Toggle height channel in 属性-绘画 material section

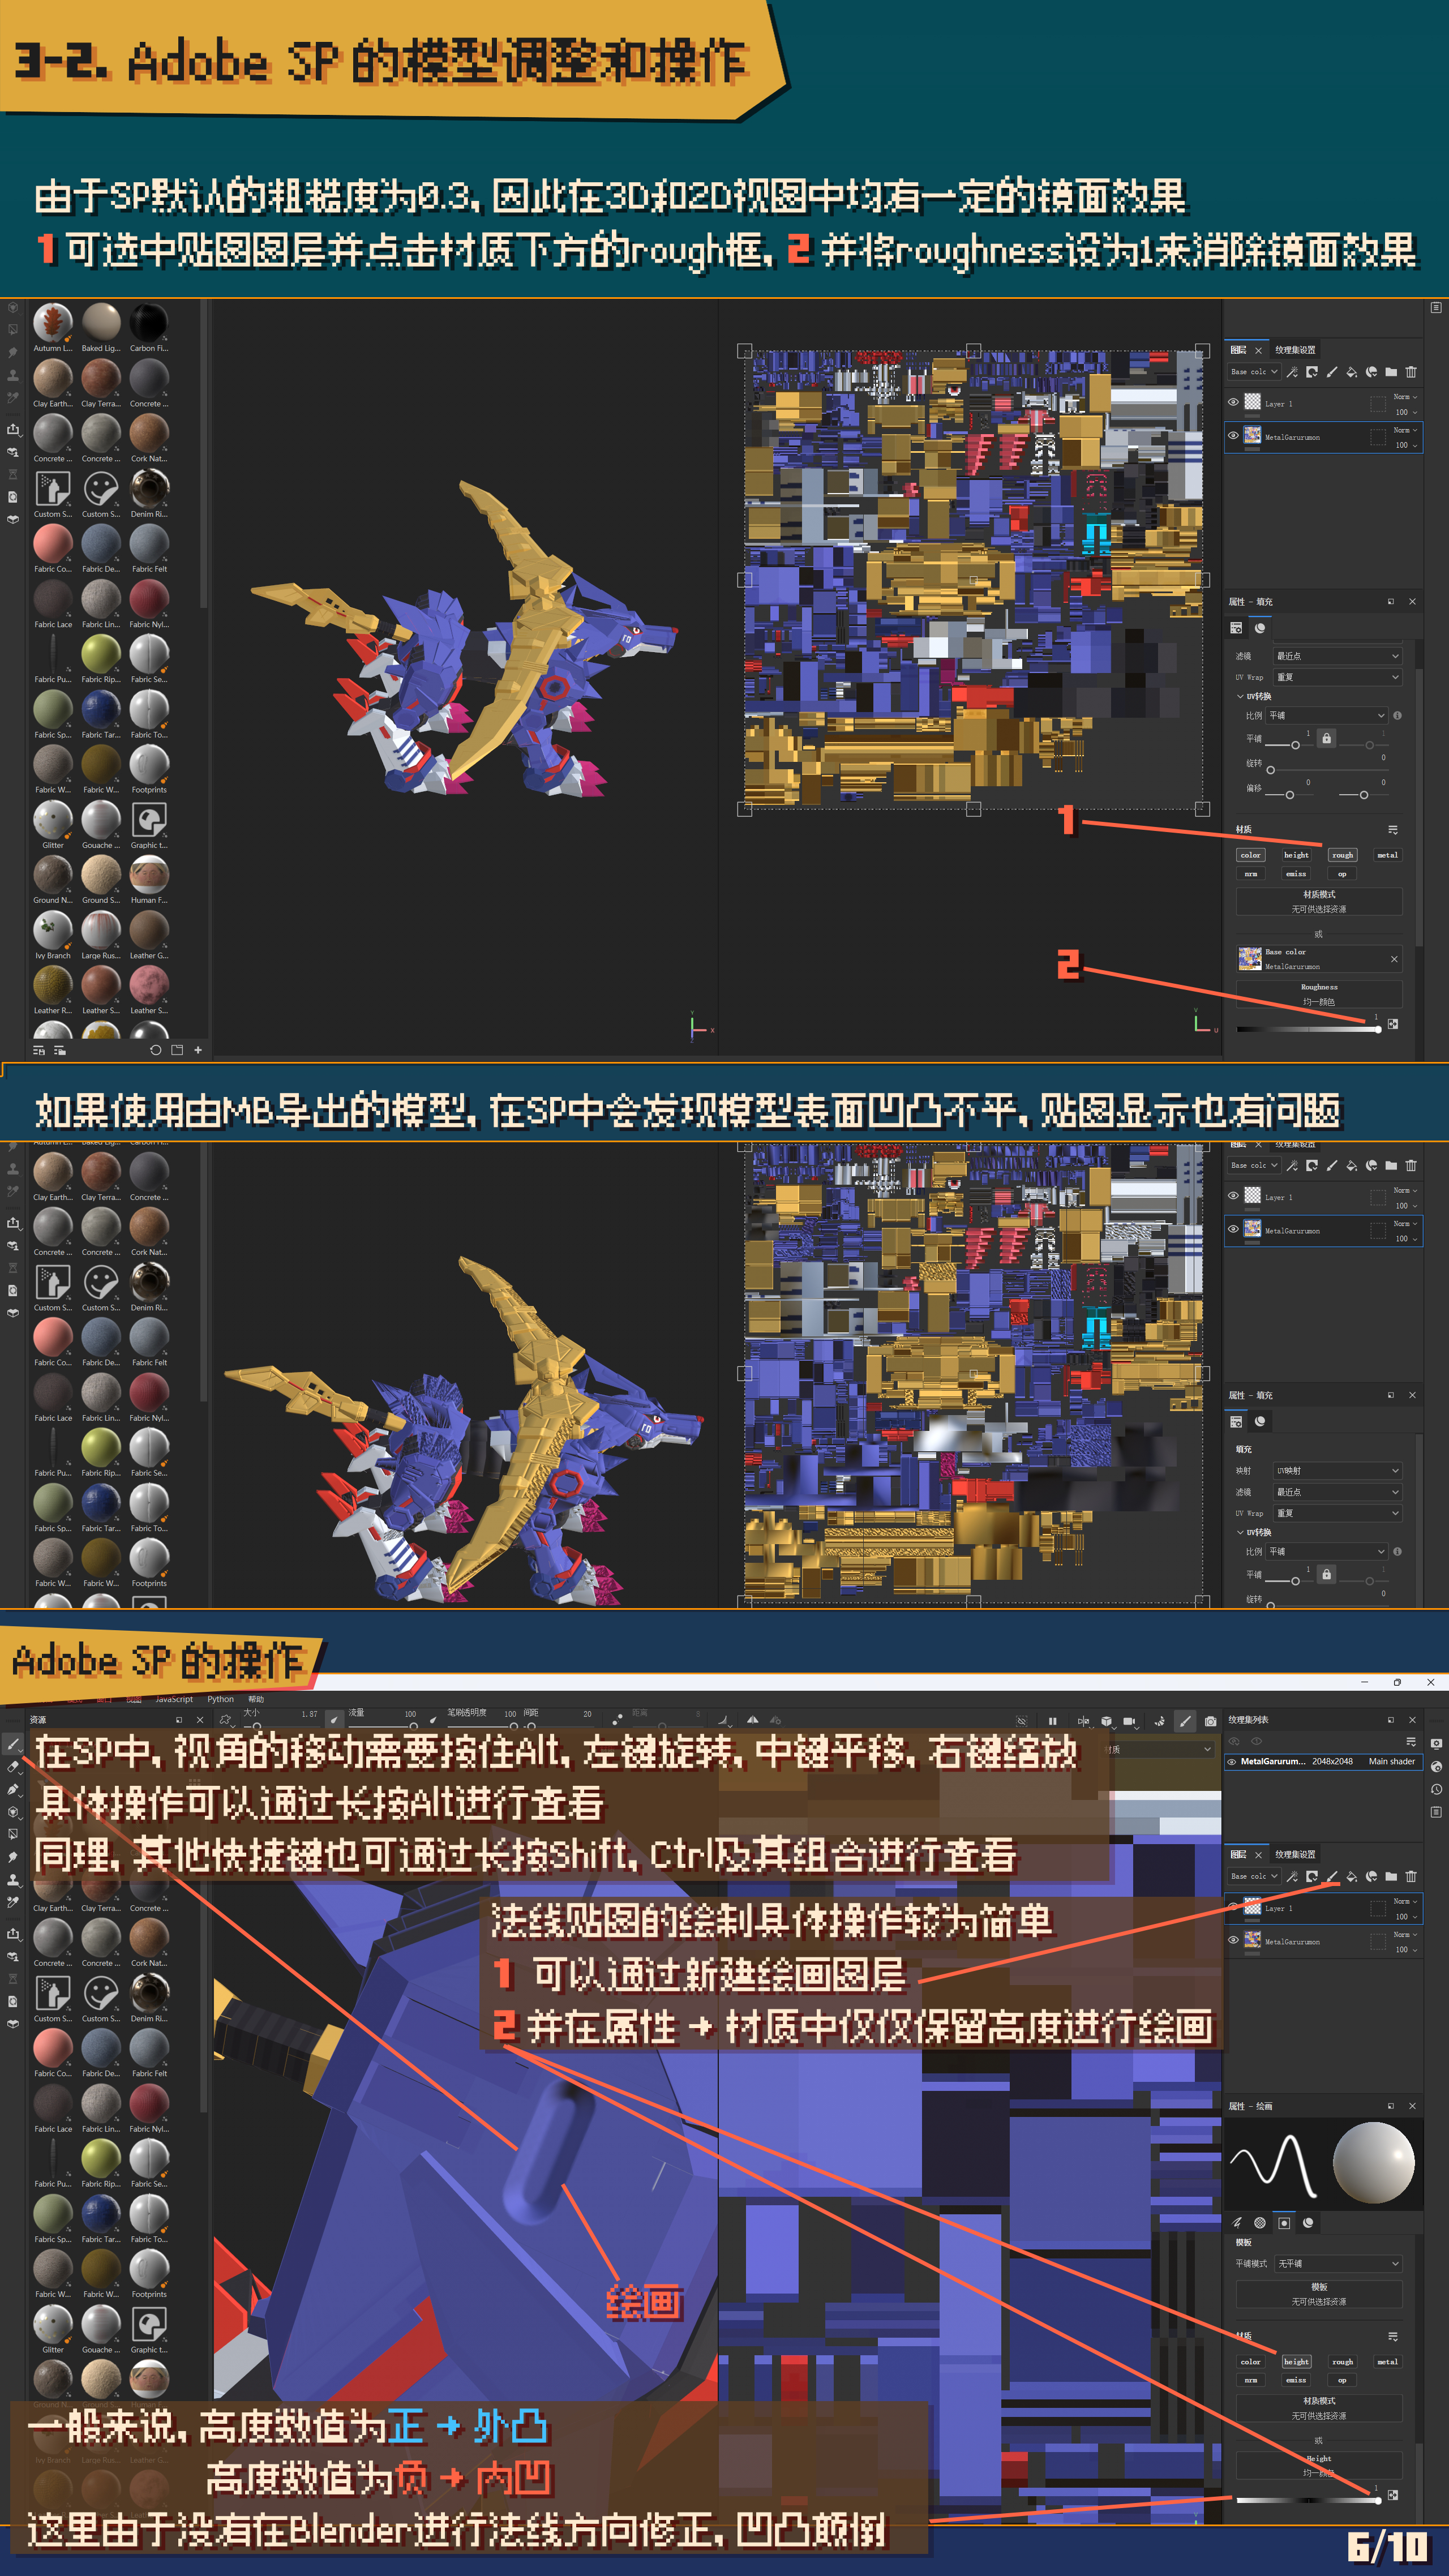coord(1296,2362)
